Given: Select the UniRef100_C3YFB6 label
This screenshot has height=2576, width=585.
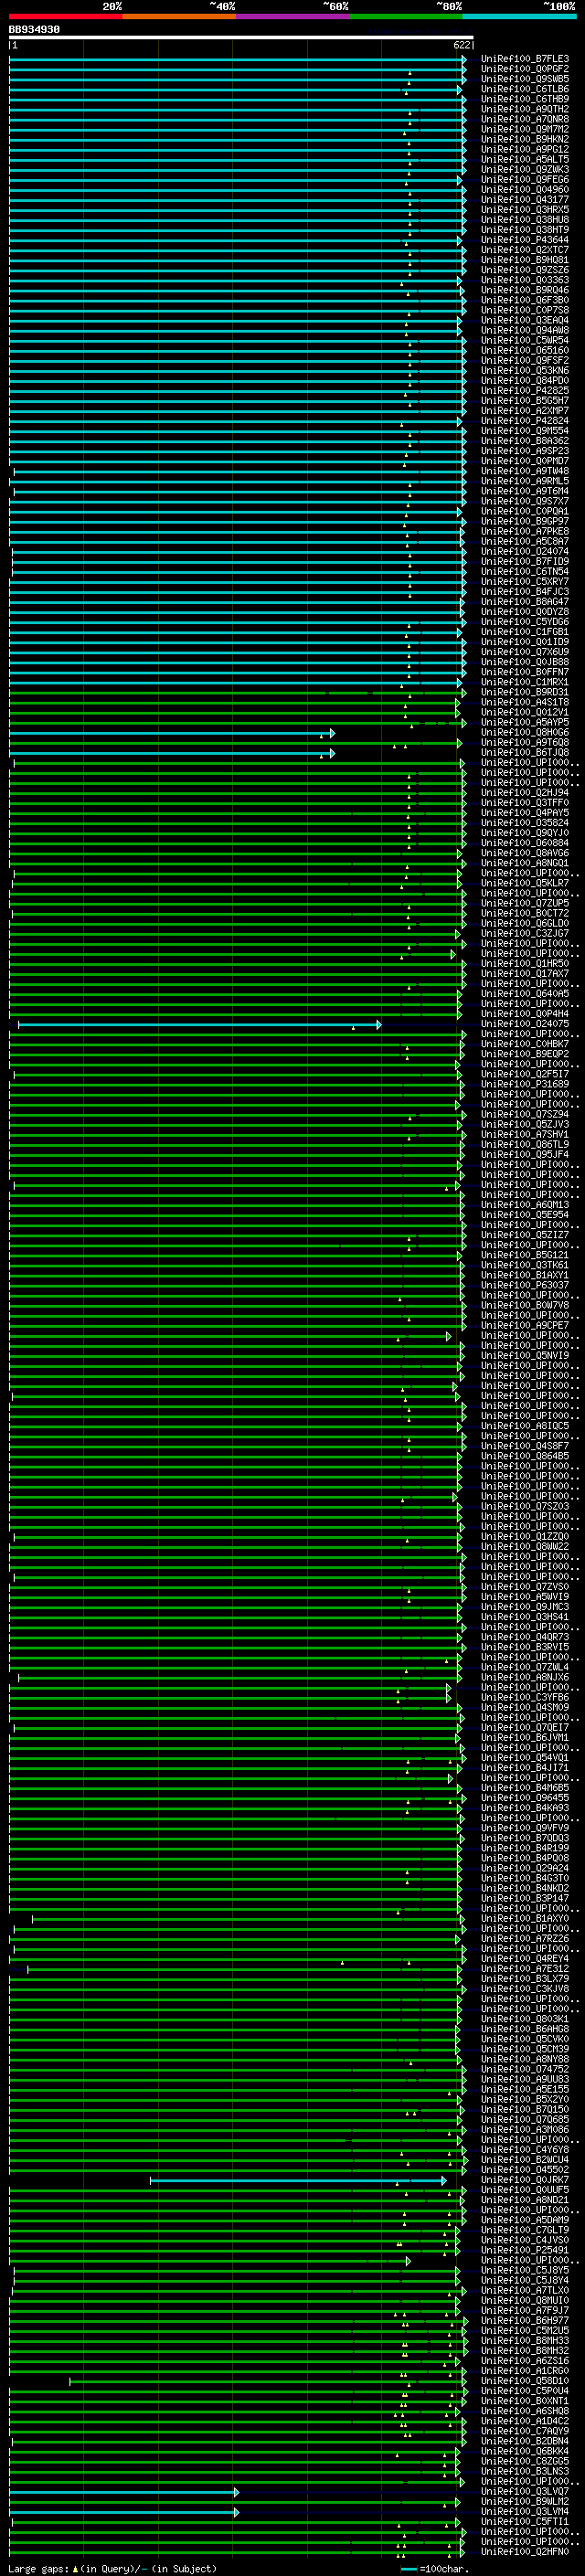Looking at the screenshot, I should pos(524,1697).
